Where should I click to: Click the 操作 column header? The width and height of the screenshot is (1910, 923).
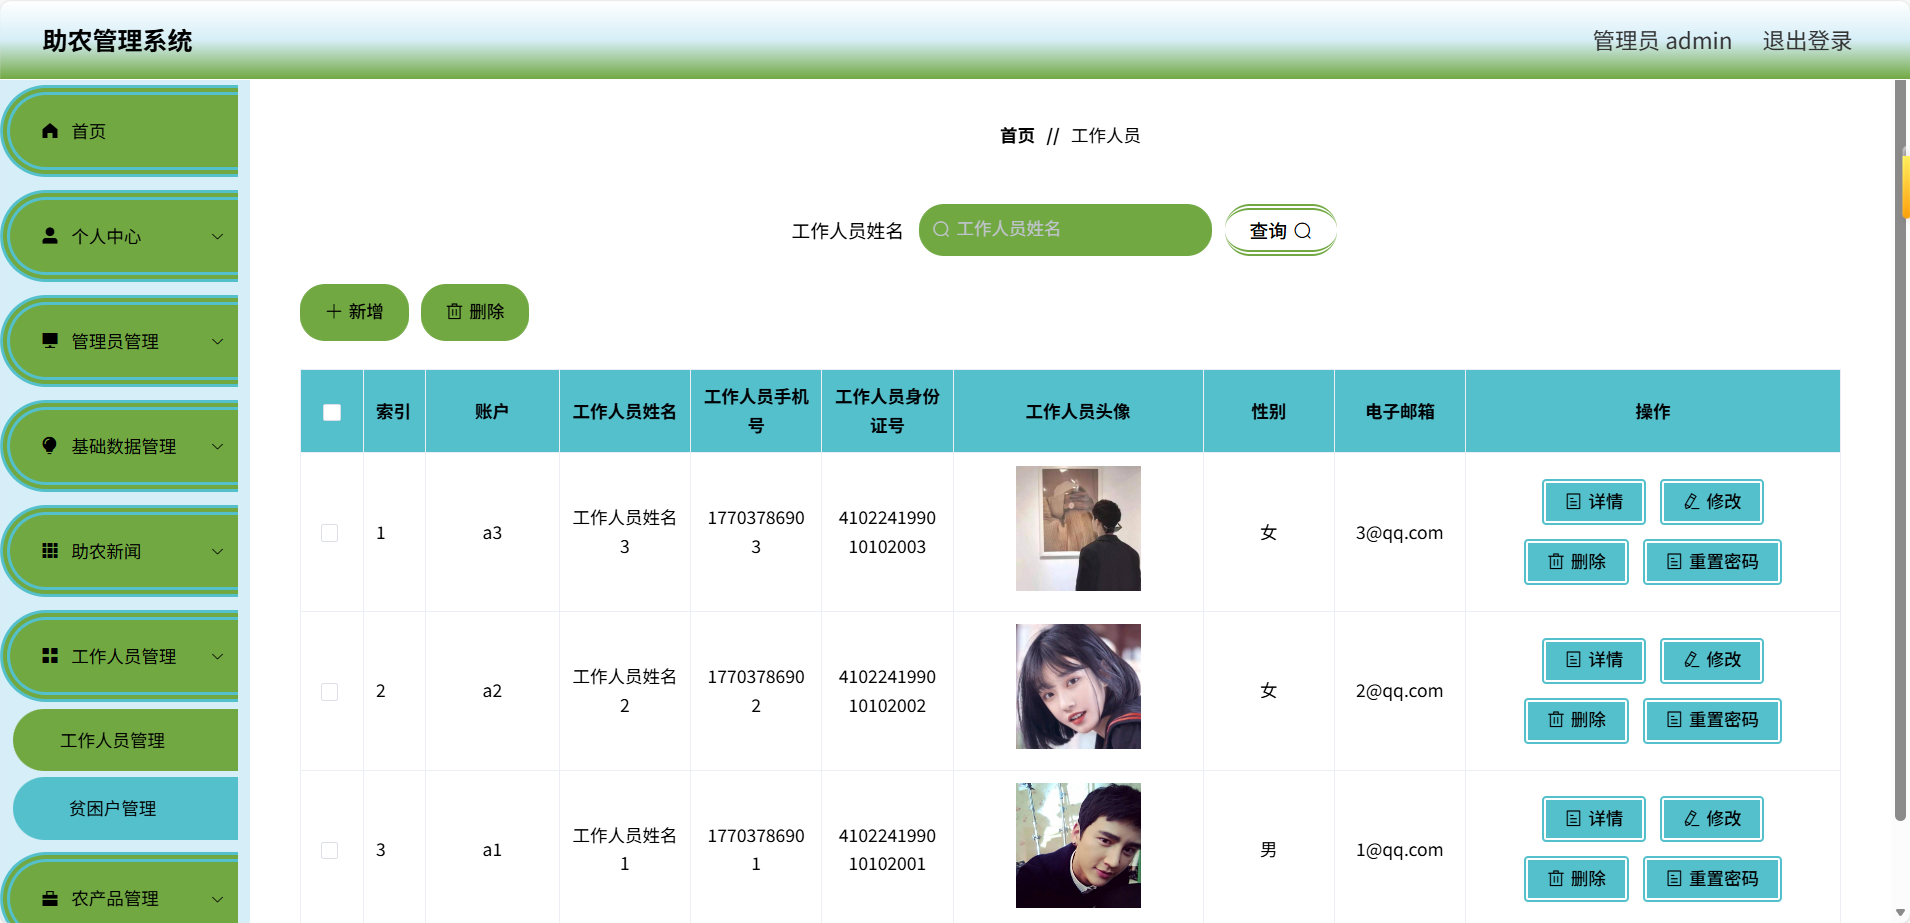[1652, 412]
